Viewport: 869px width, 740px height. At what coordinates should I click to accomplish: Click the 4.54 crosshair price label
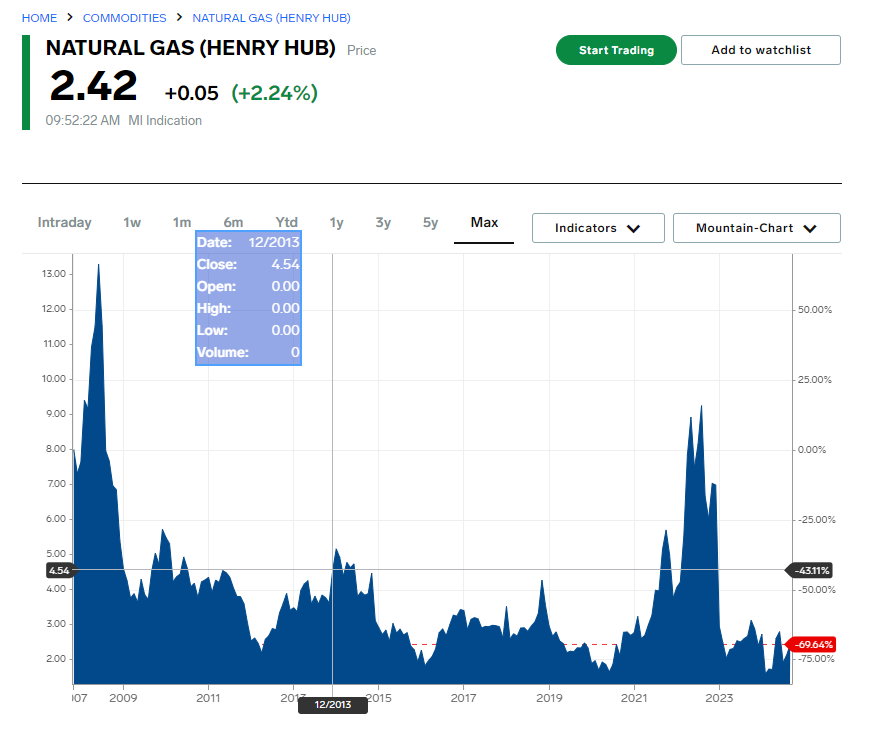point(59,570)
